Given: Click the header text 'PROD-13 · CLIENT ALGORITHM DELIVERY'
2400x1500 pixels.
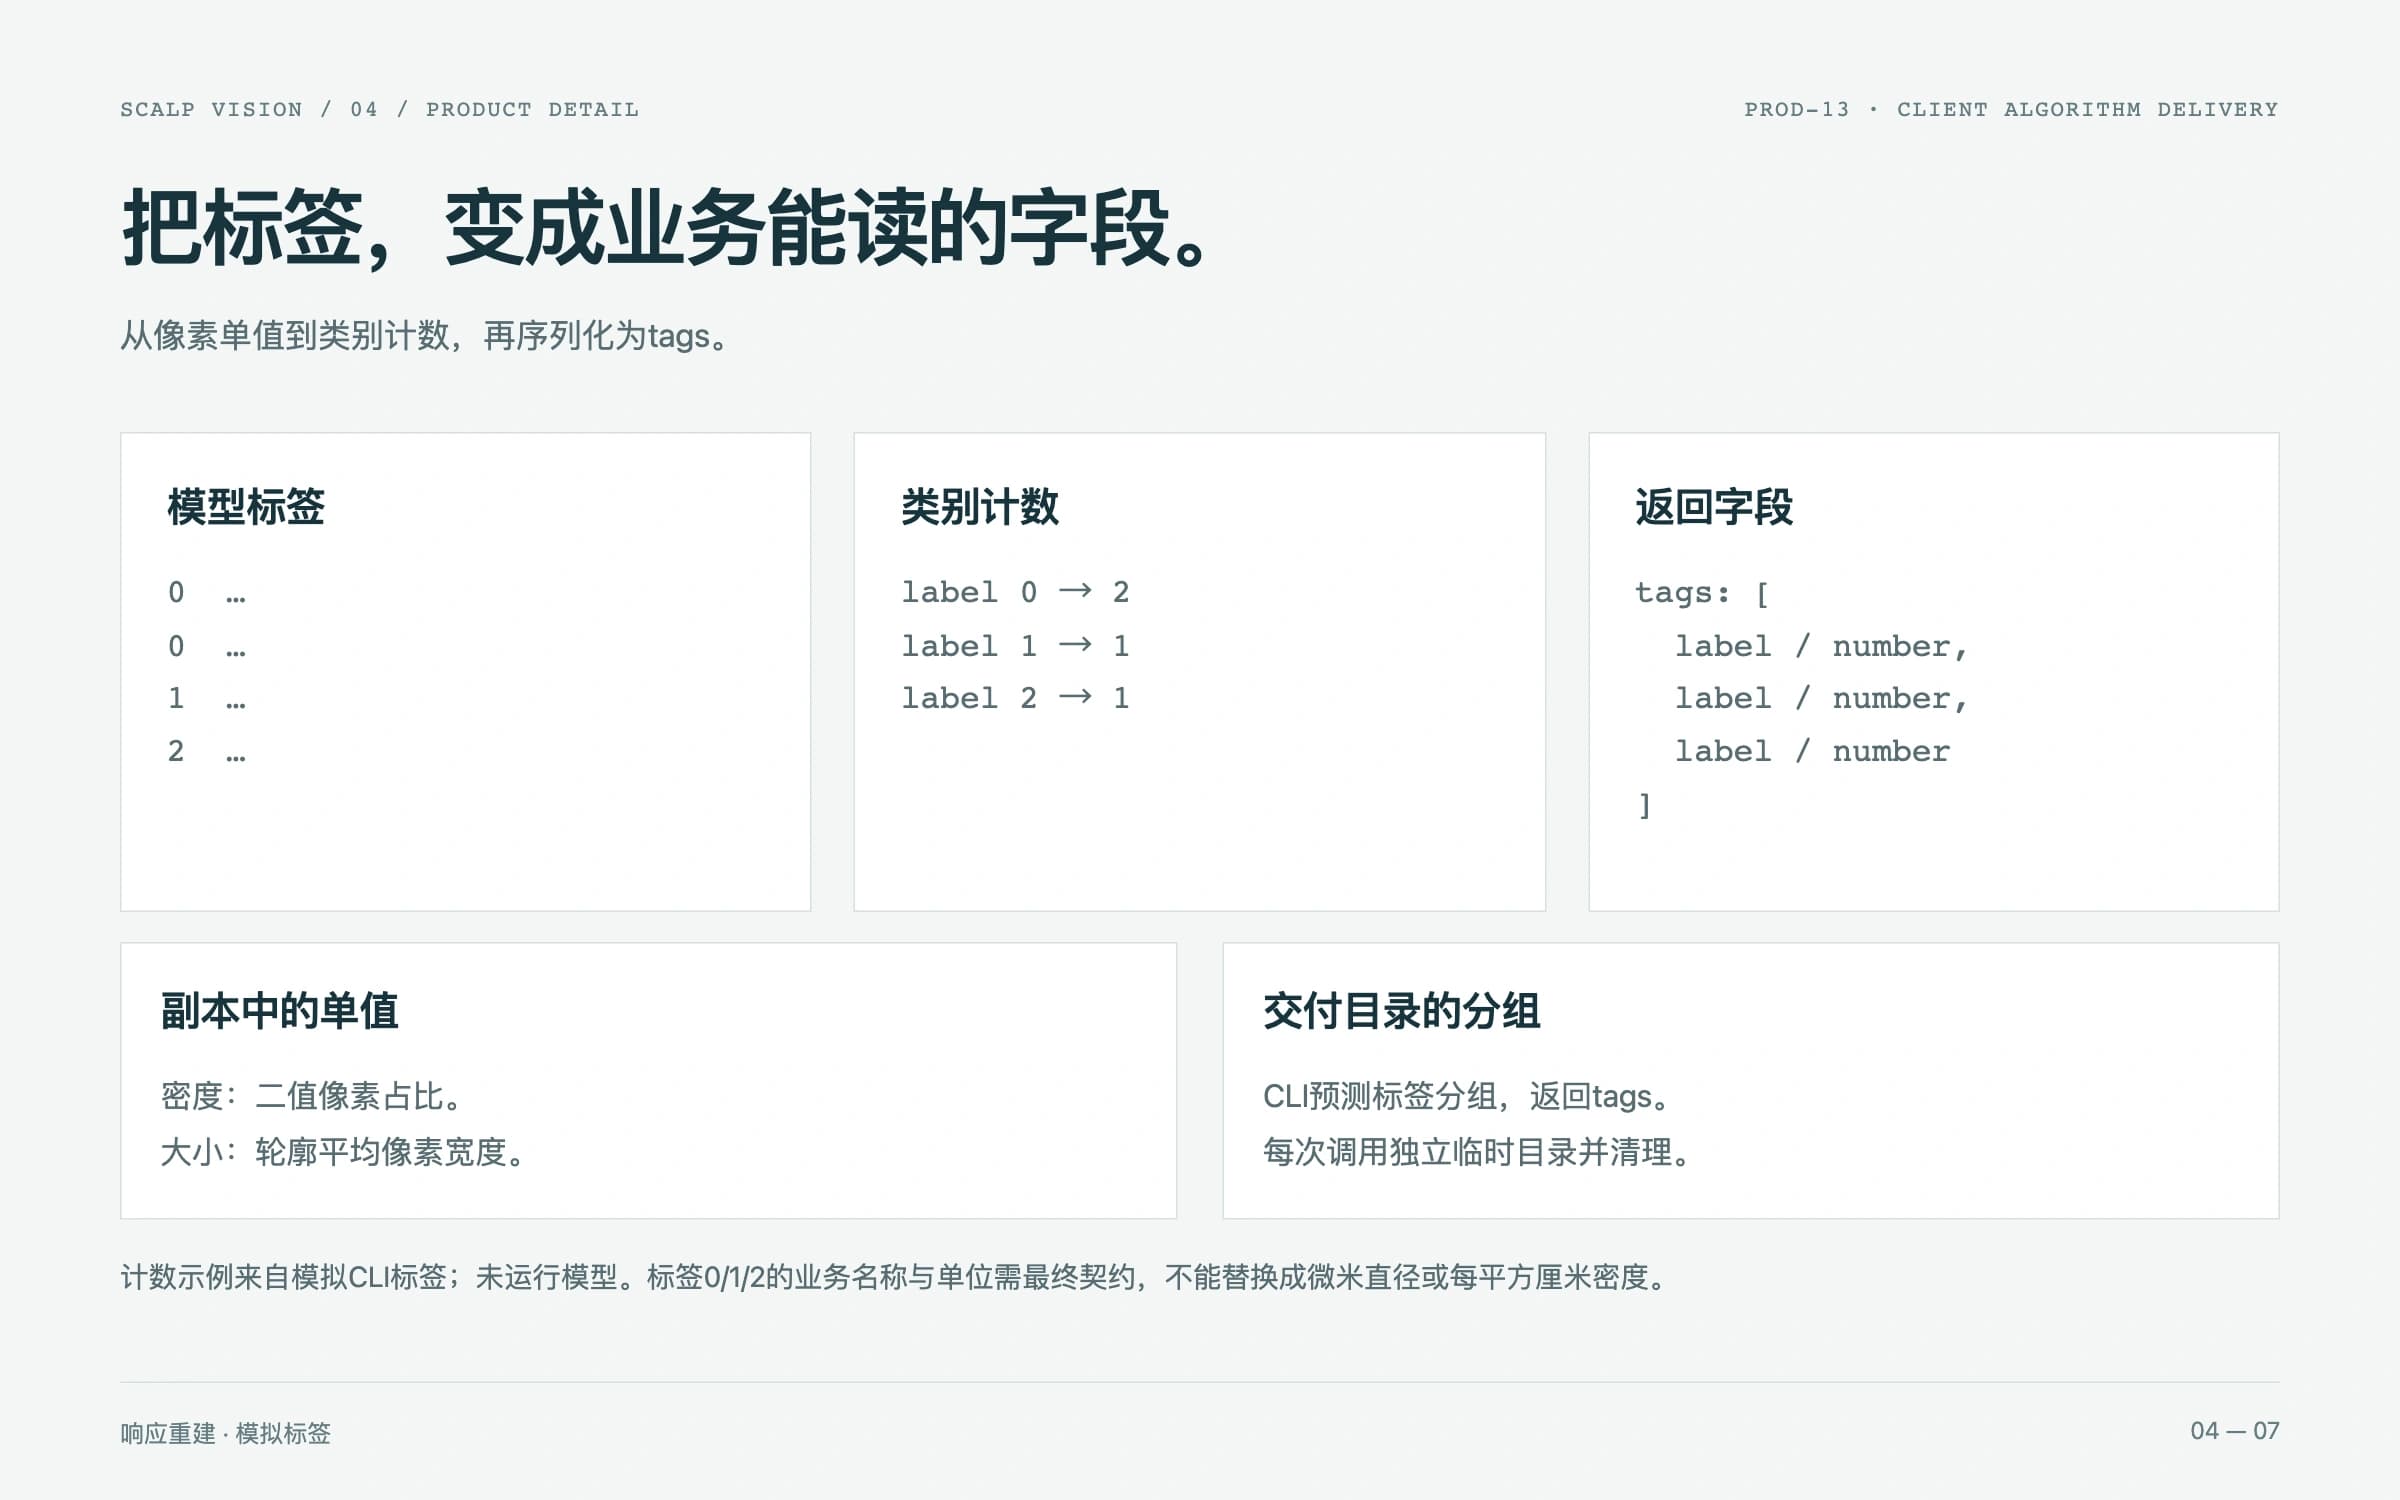Looking at the screenshot, I should [2011, 109].
